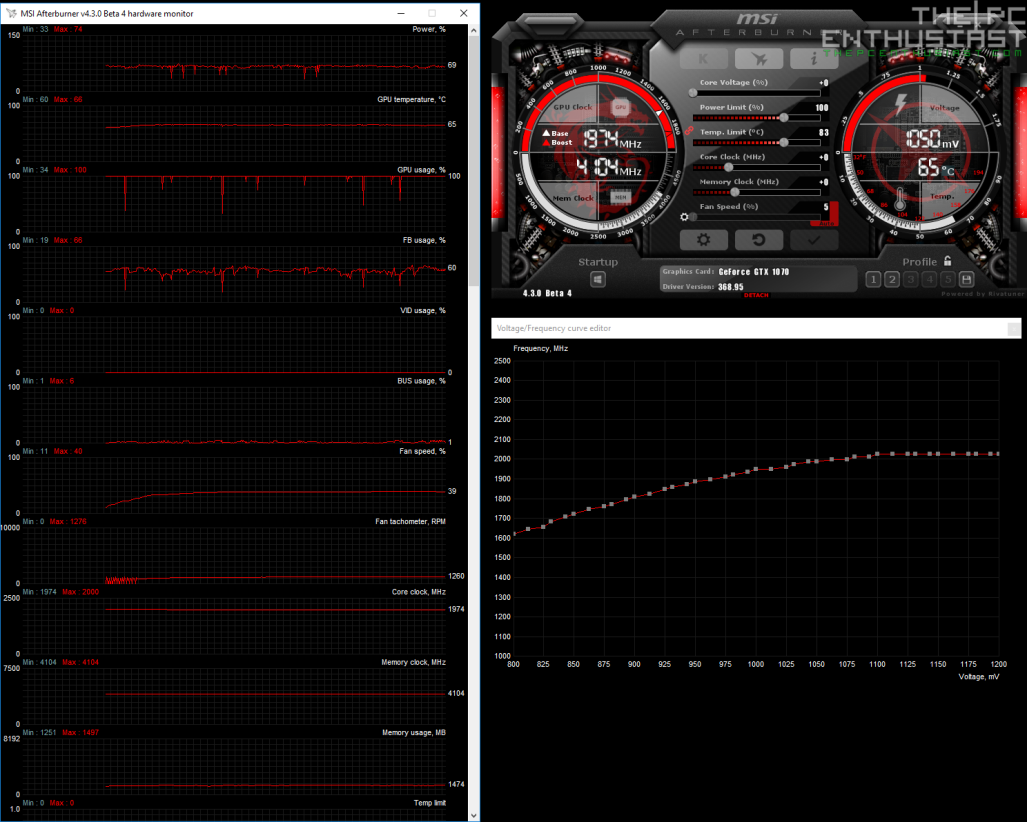Screen dimensions: 1027x822
Task: Click the Memory Clock slider handle
Action: click(735, 193)
